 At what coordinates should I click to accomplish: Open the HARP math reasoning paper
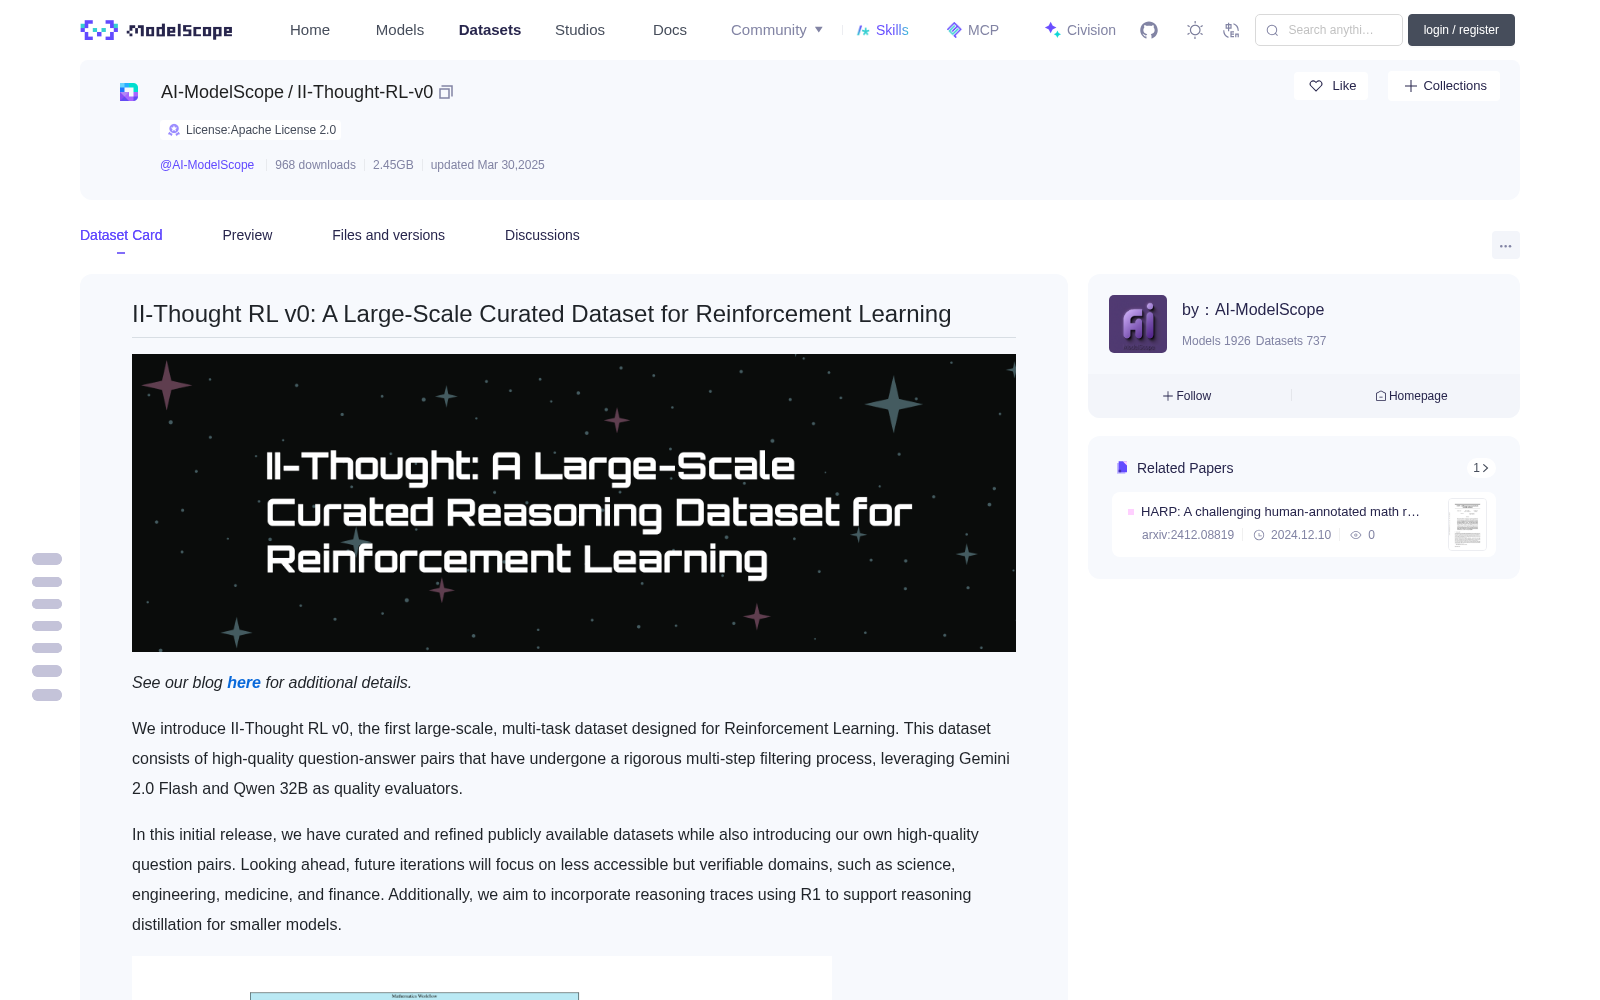click(x=1280, y=511)
